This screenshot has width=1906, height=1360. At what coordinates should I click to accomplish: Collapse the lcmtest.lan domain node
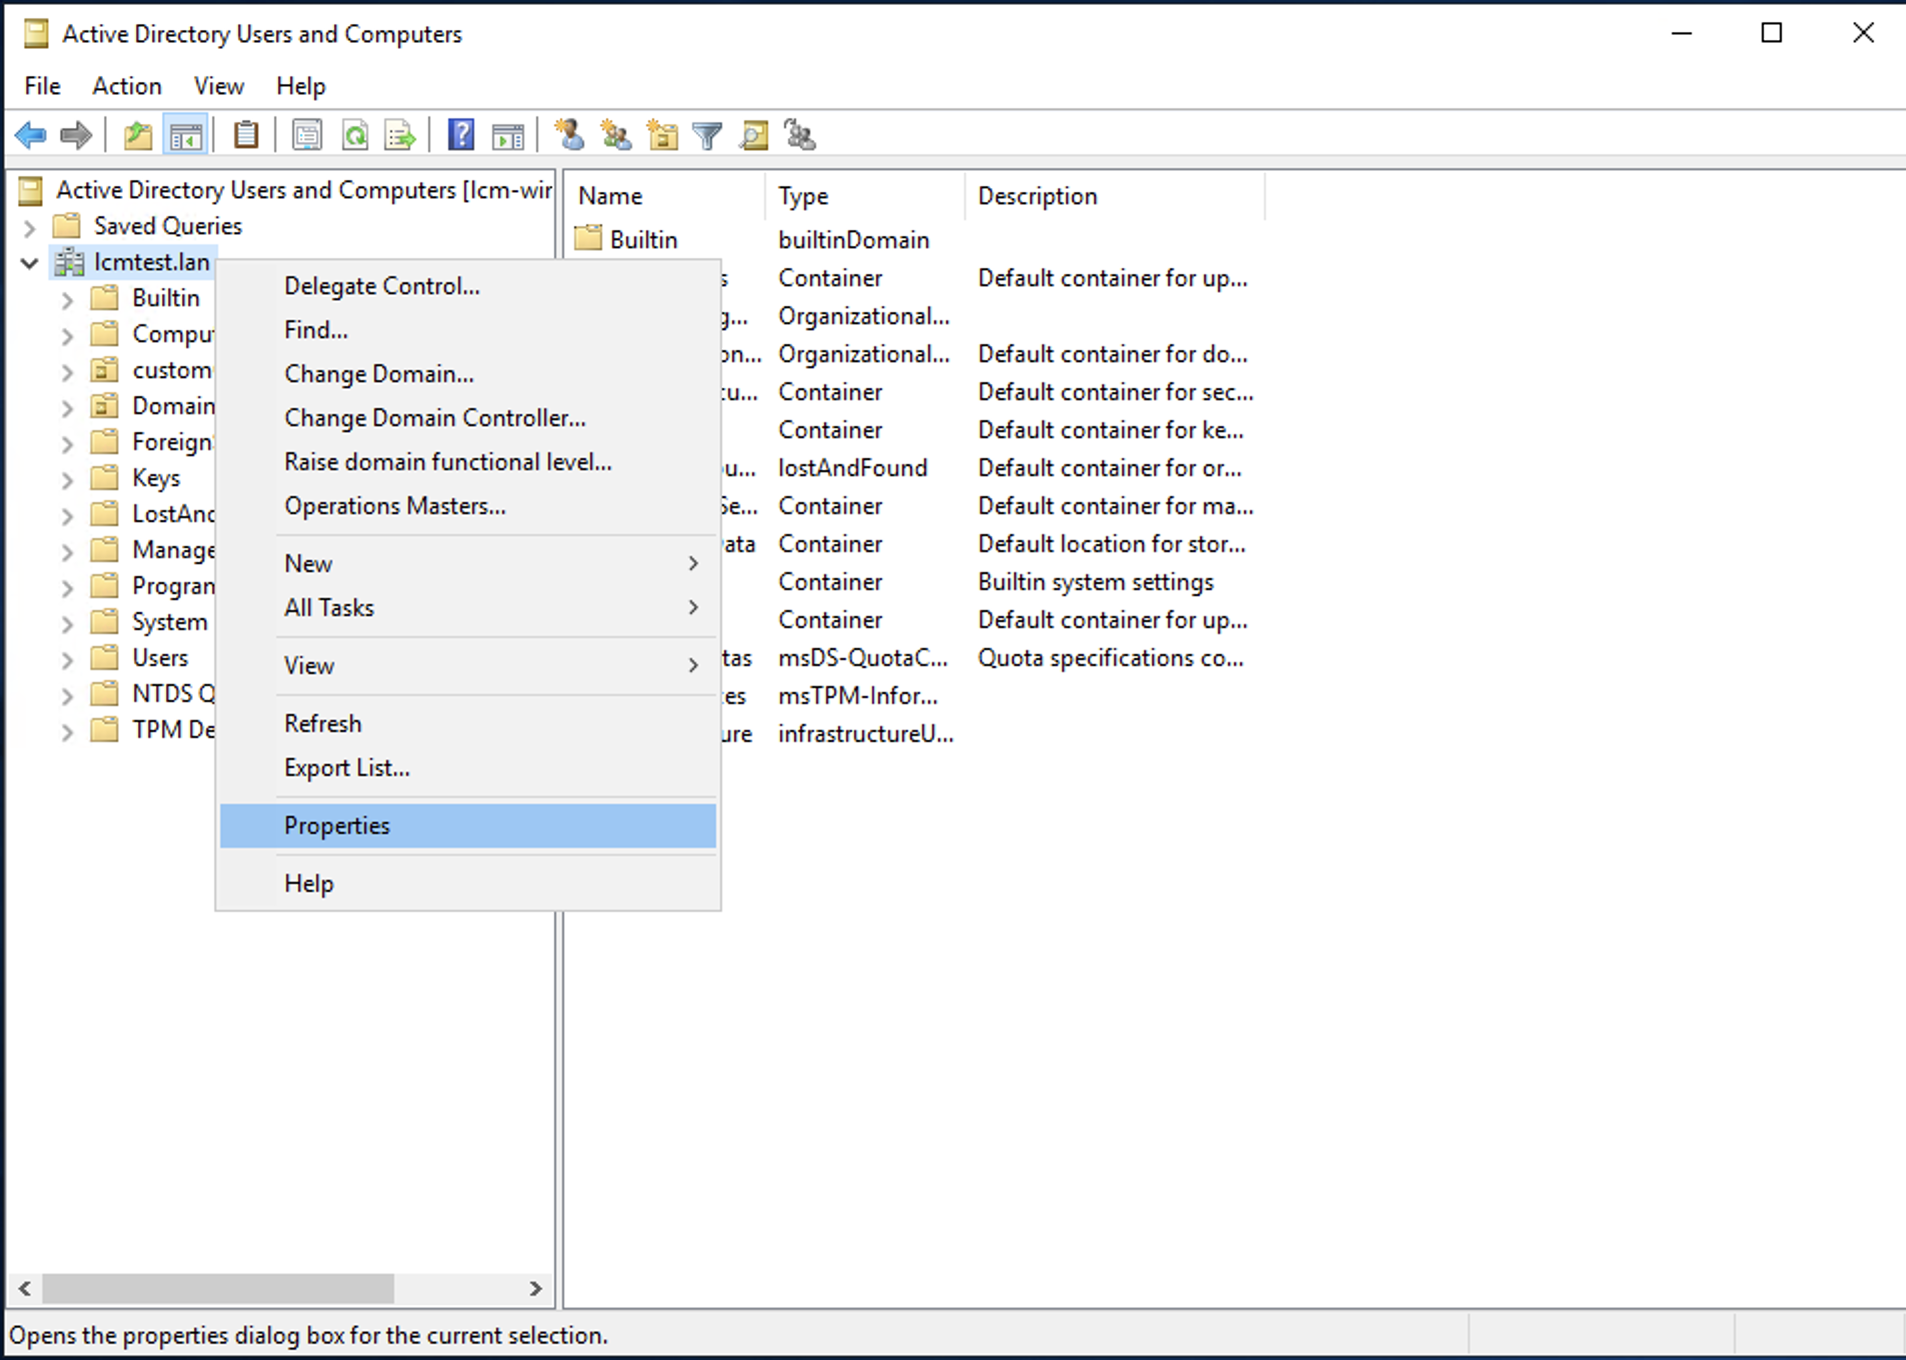pyautogui.click(x=30, y=263)
